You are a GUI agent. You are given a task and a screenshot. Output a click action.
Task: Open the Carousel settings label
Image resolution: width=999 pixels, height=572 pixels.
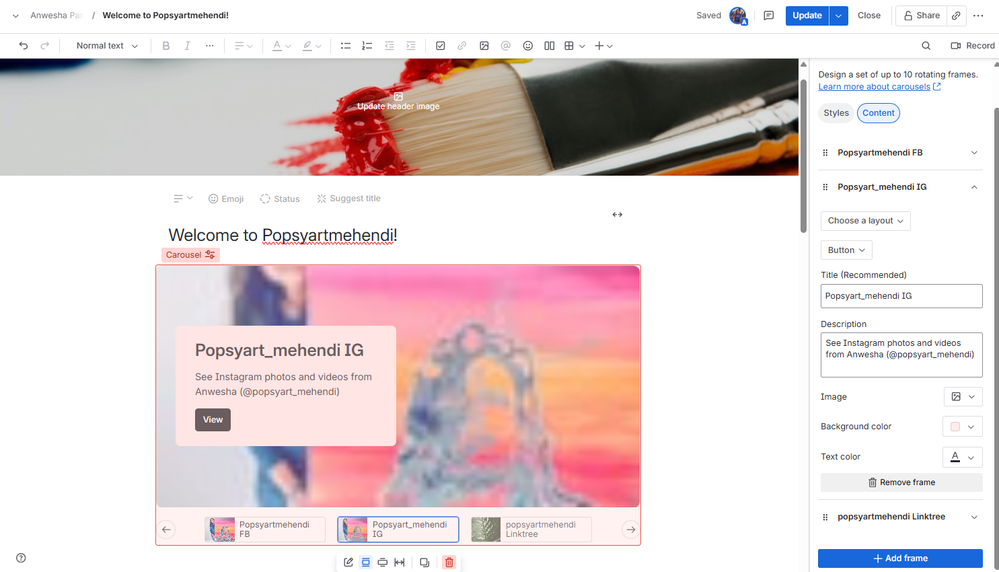(x=190, y=255)
